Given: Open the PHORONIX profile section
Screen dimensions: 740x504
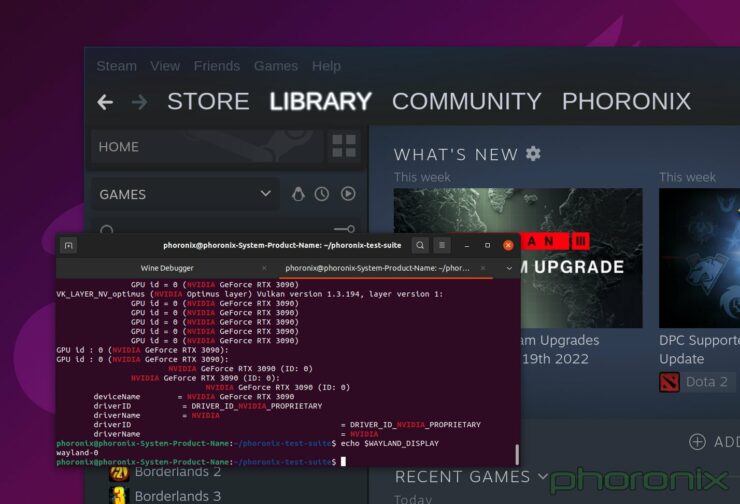Looking at the screenshot, I should coord(626,101).
